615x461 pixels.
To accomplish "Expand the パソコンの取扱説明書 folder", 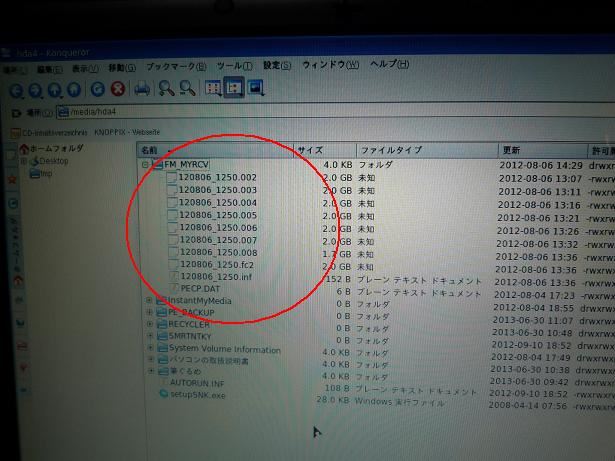I will [x=151, y=359].
